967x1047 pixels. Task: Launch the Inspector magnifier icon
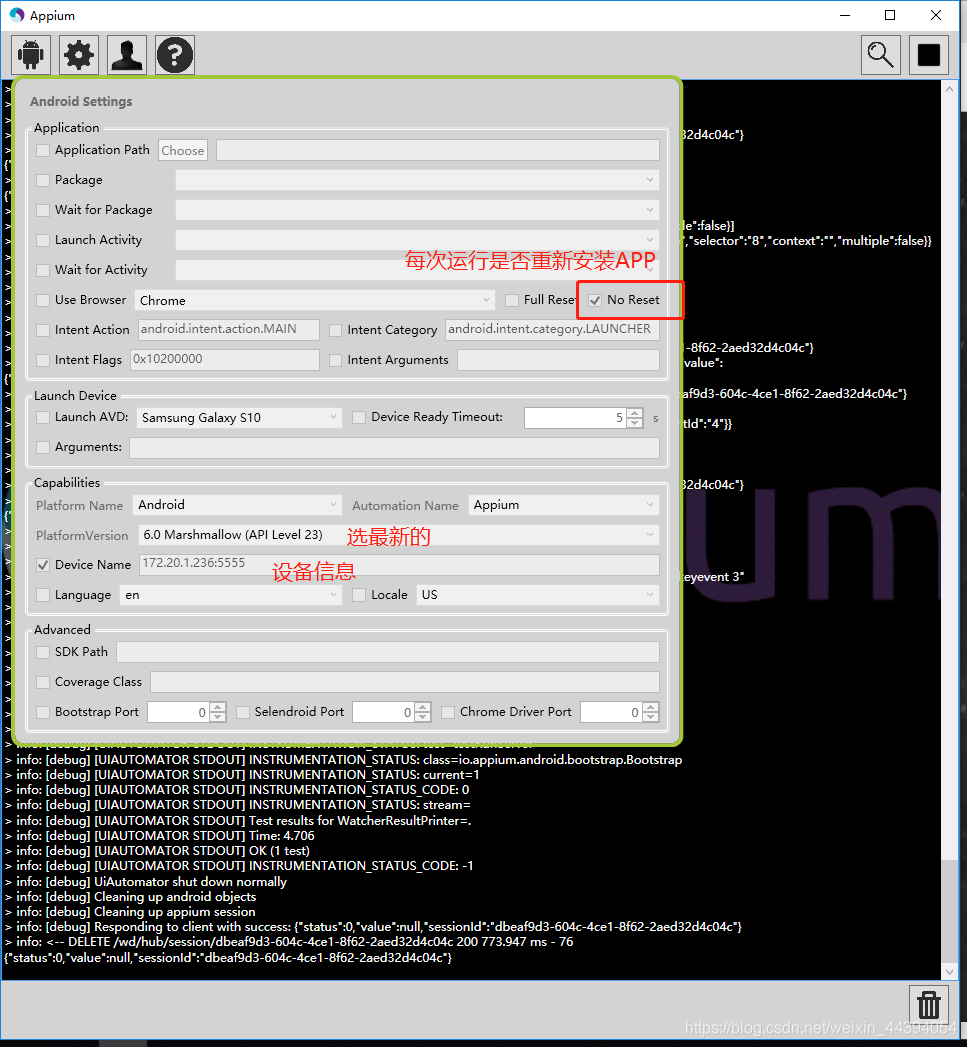880,55
